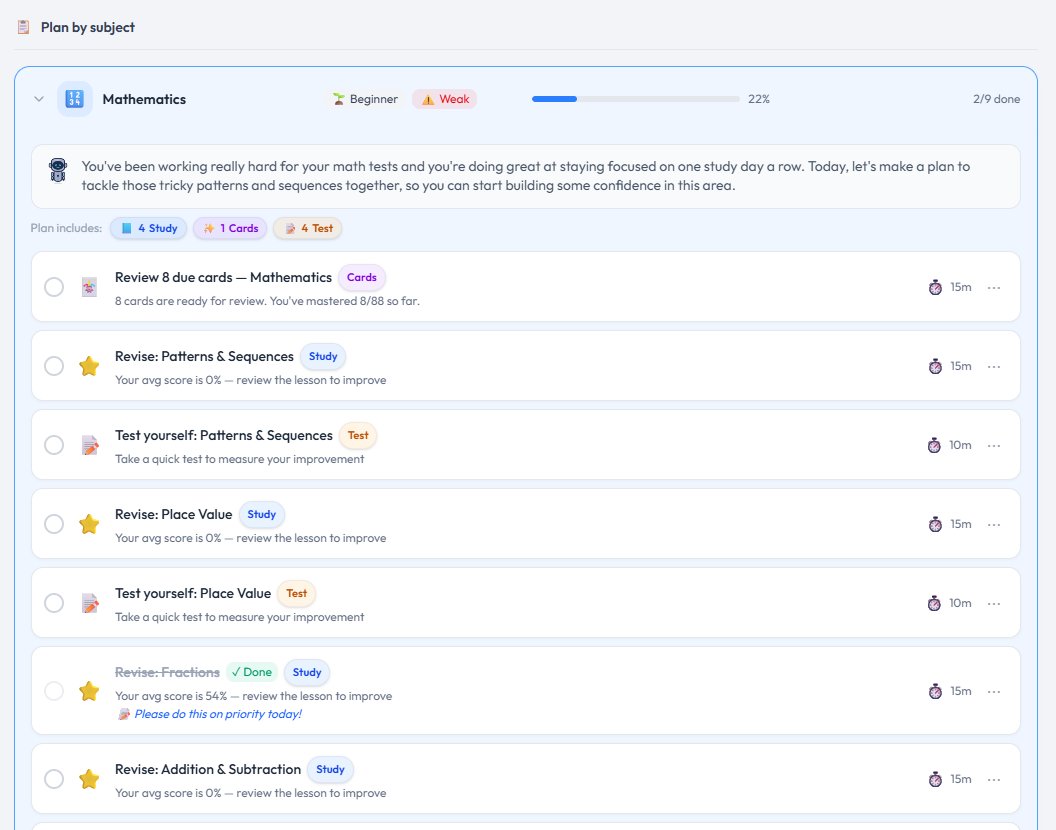Open more options for Revise: Place Value
The image size is (1056, 830).
(x=994, y=524)
